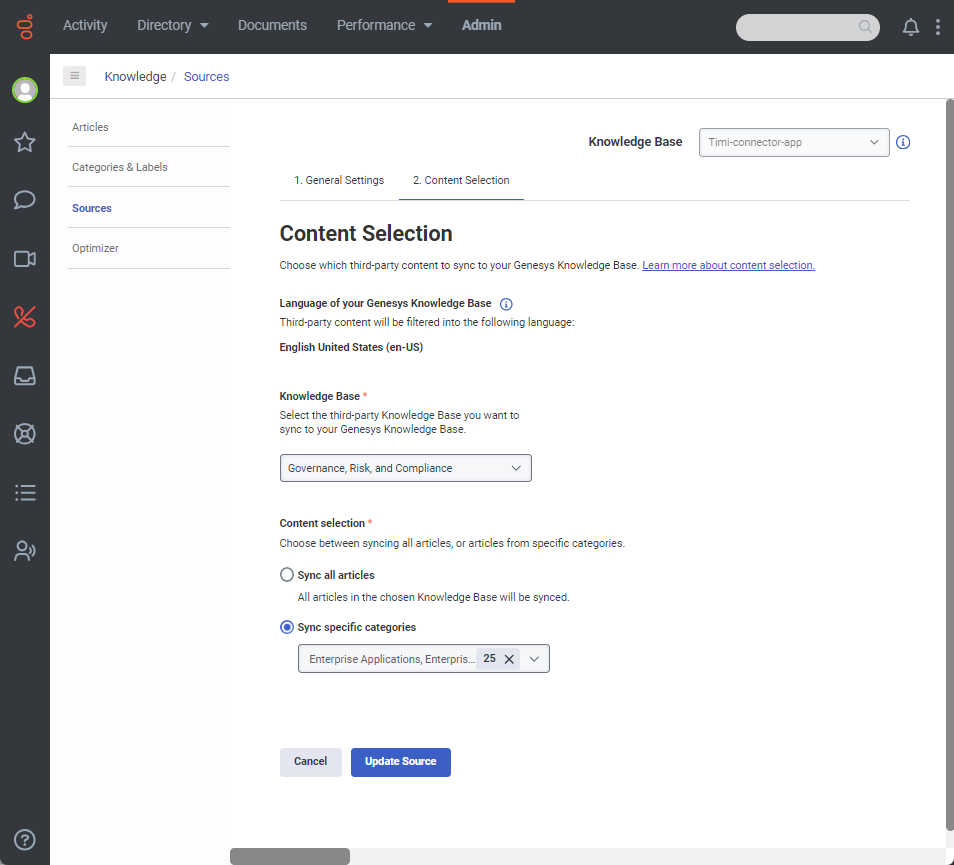Open Governance, Risk, and Compliance dropdown
The height and width of the screenshot is (865, 954).
405,468
